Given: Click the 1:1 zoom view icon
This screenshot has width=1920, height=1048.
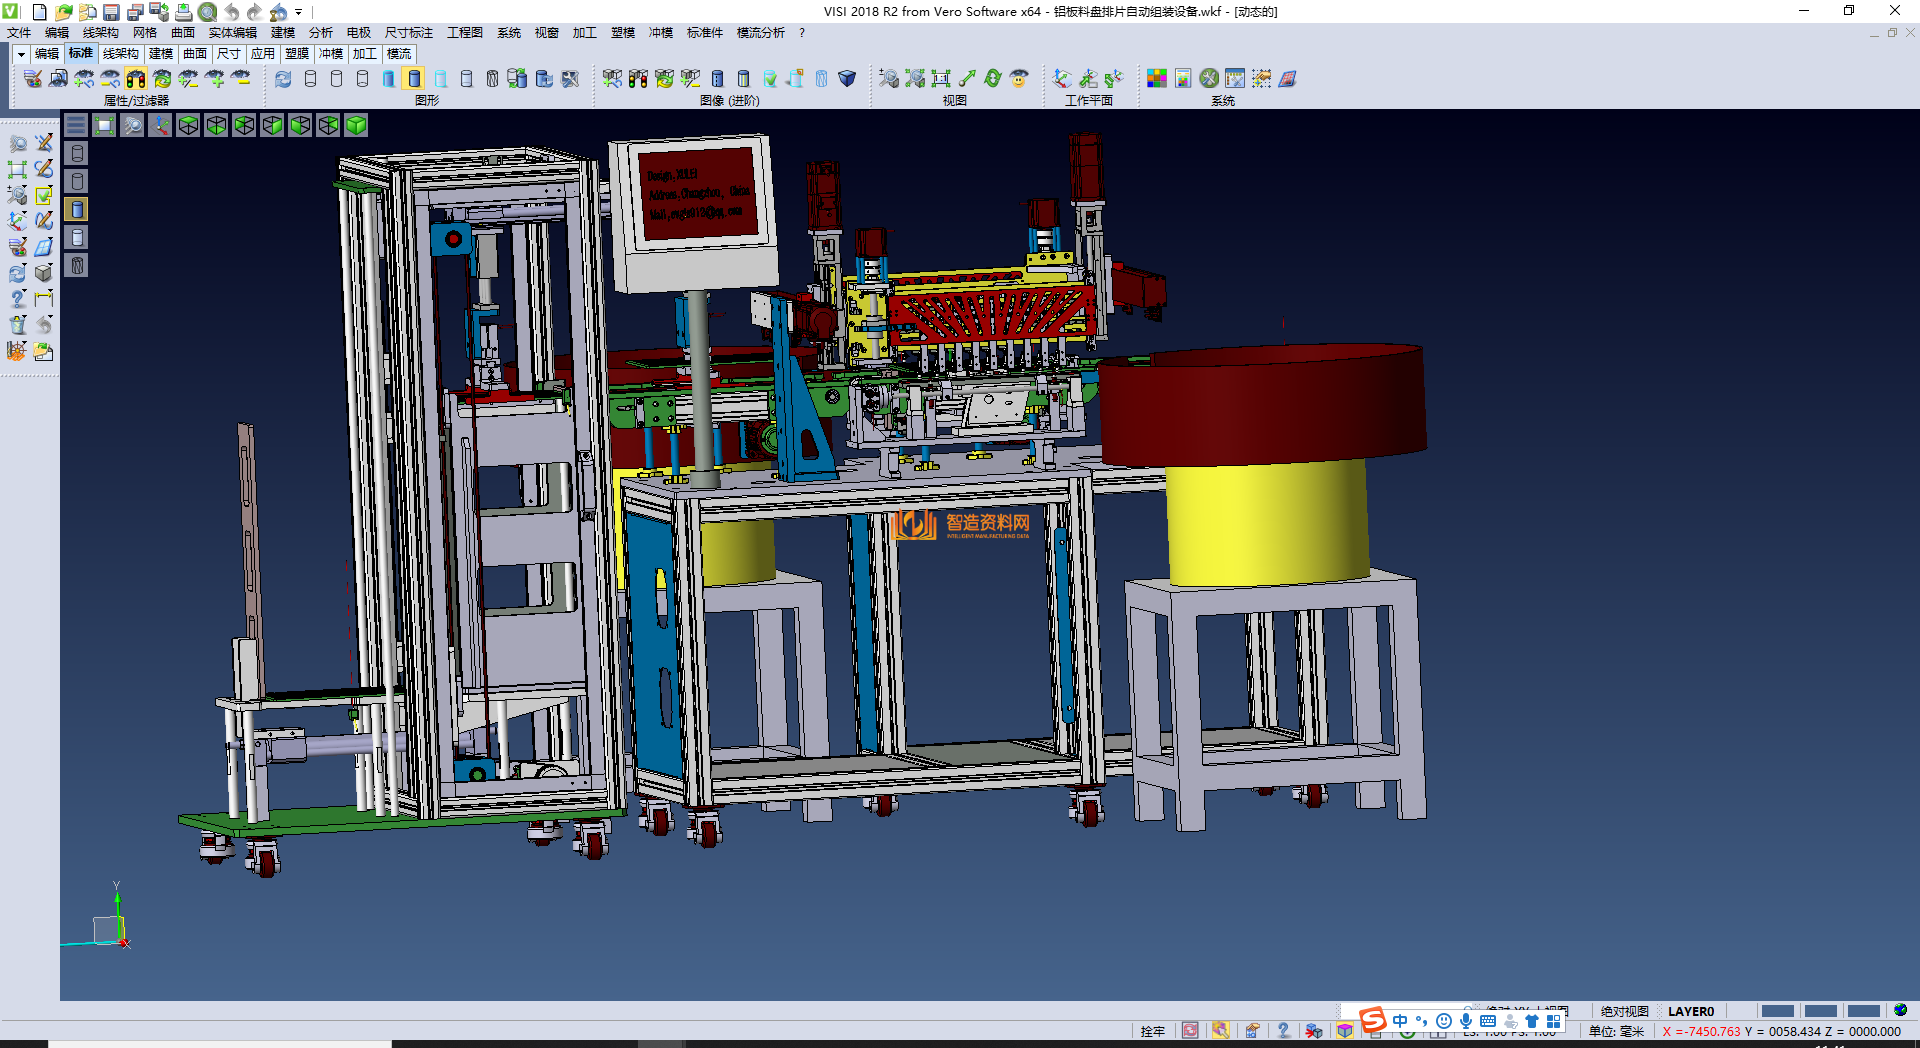Looking at the screenshot, I should 941,79.
